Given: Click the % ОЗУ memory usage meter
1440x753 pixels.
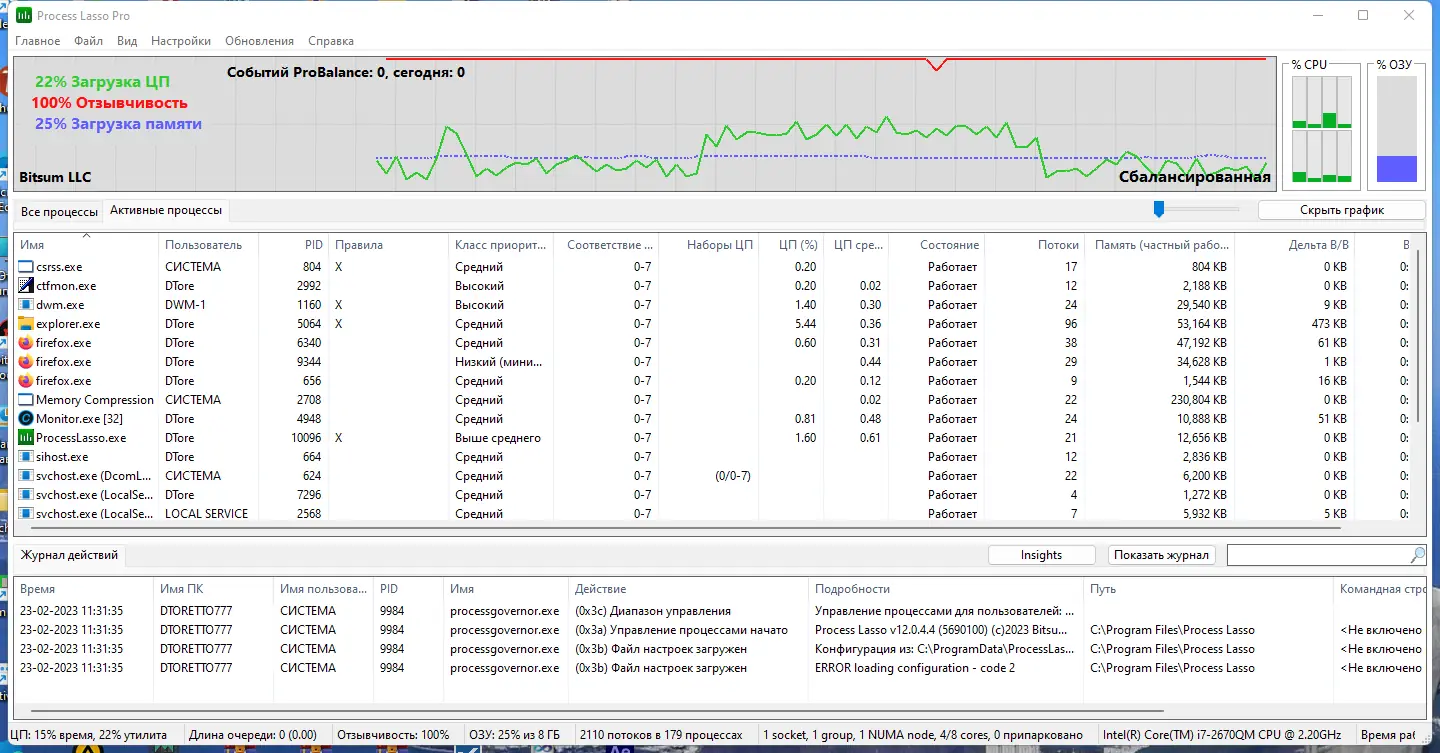Looking at the screenshot, I should click(x=1397, y=129).
